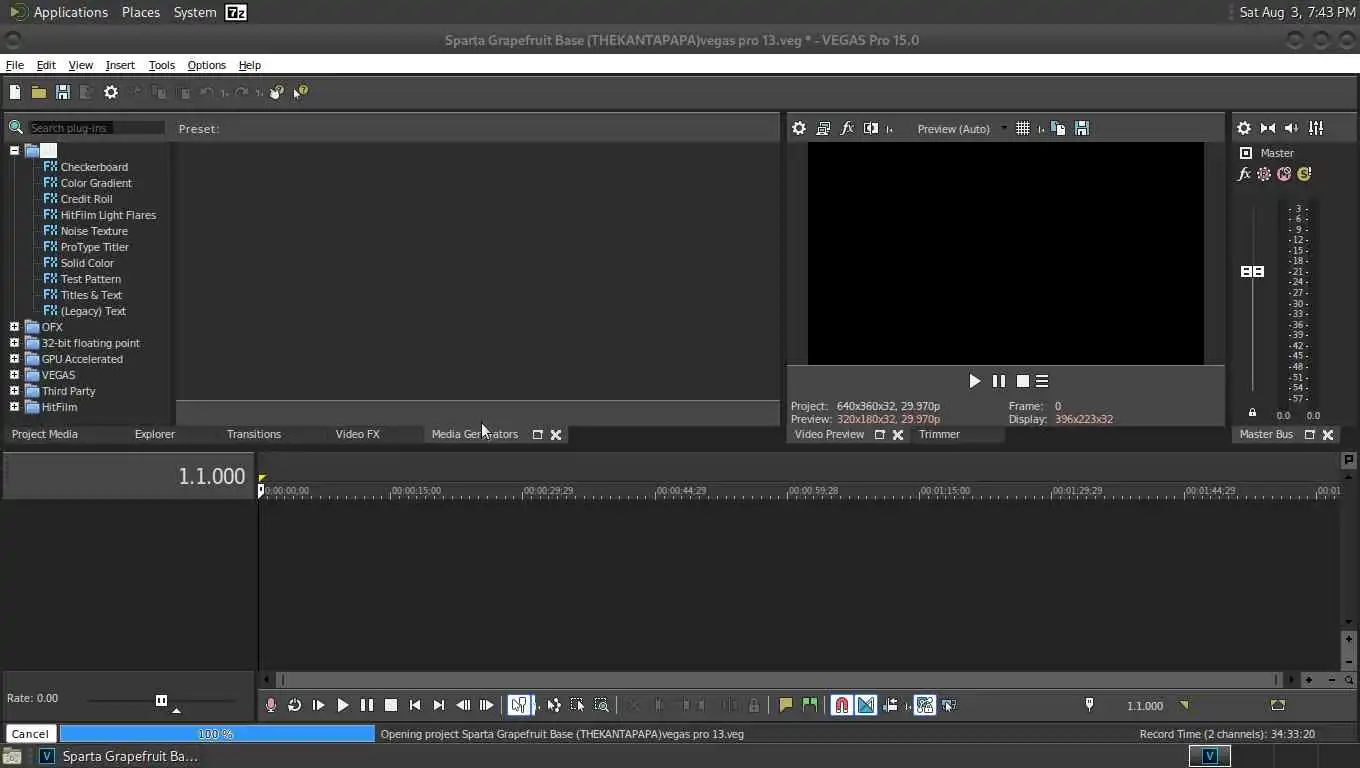Open Video Preview project properties gear
Screen dimensions: 1360x768
point(799,128)
